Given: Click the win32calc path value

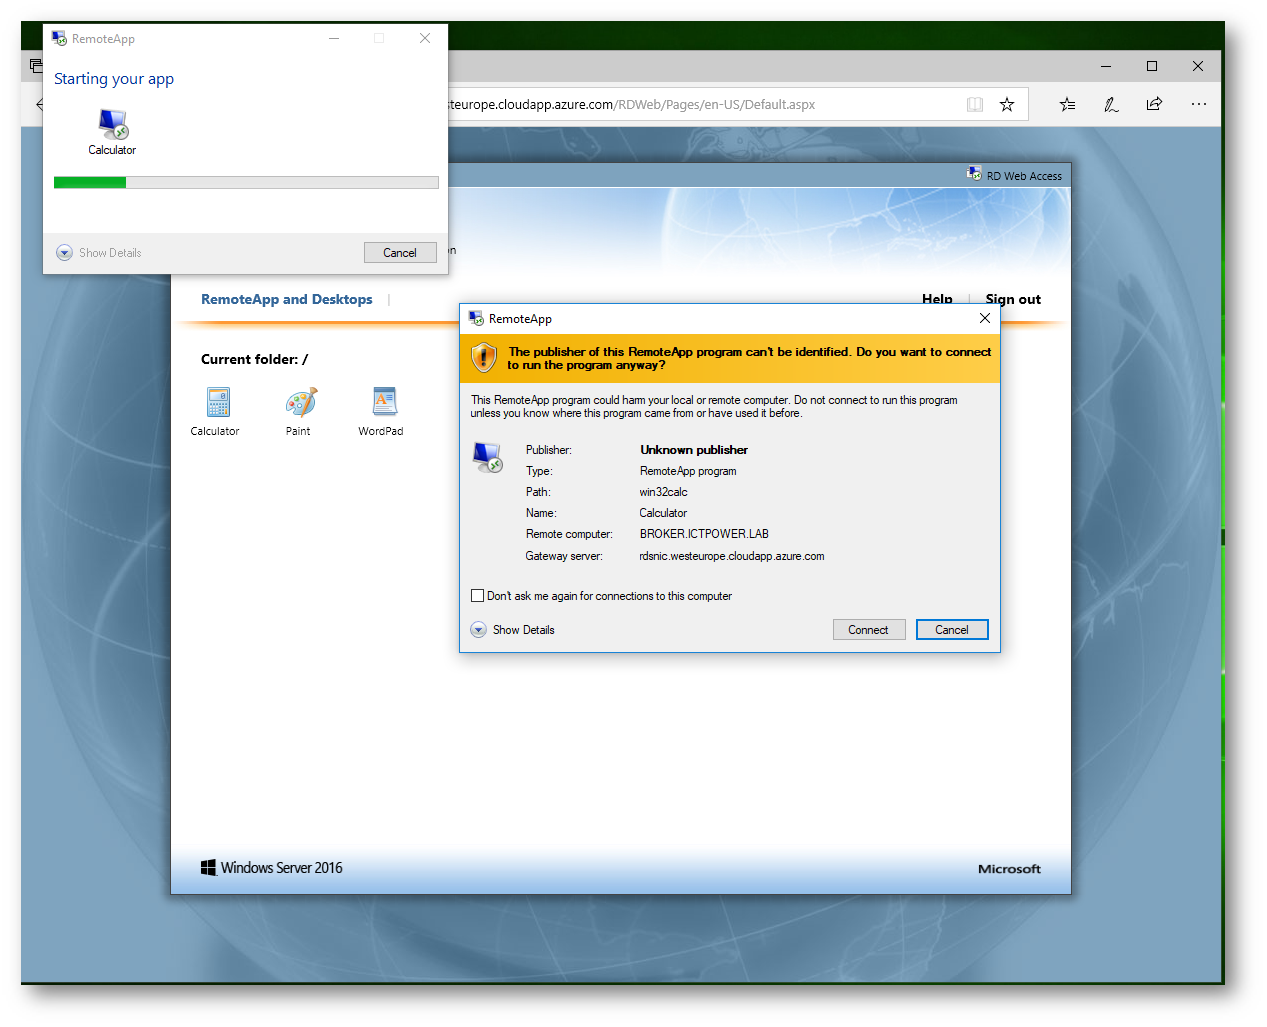Looking at the screenshot, I should [664, 492].
